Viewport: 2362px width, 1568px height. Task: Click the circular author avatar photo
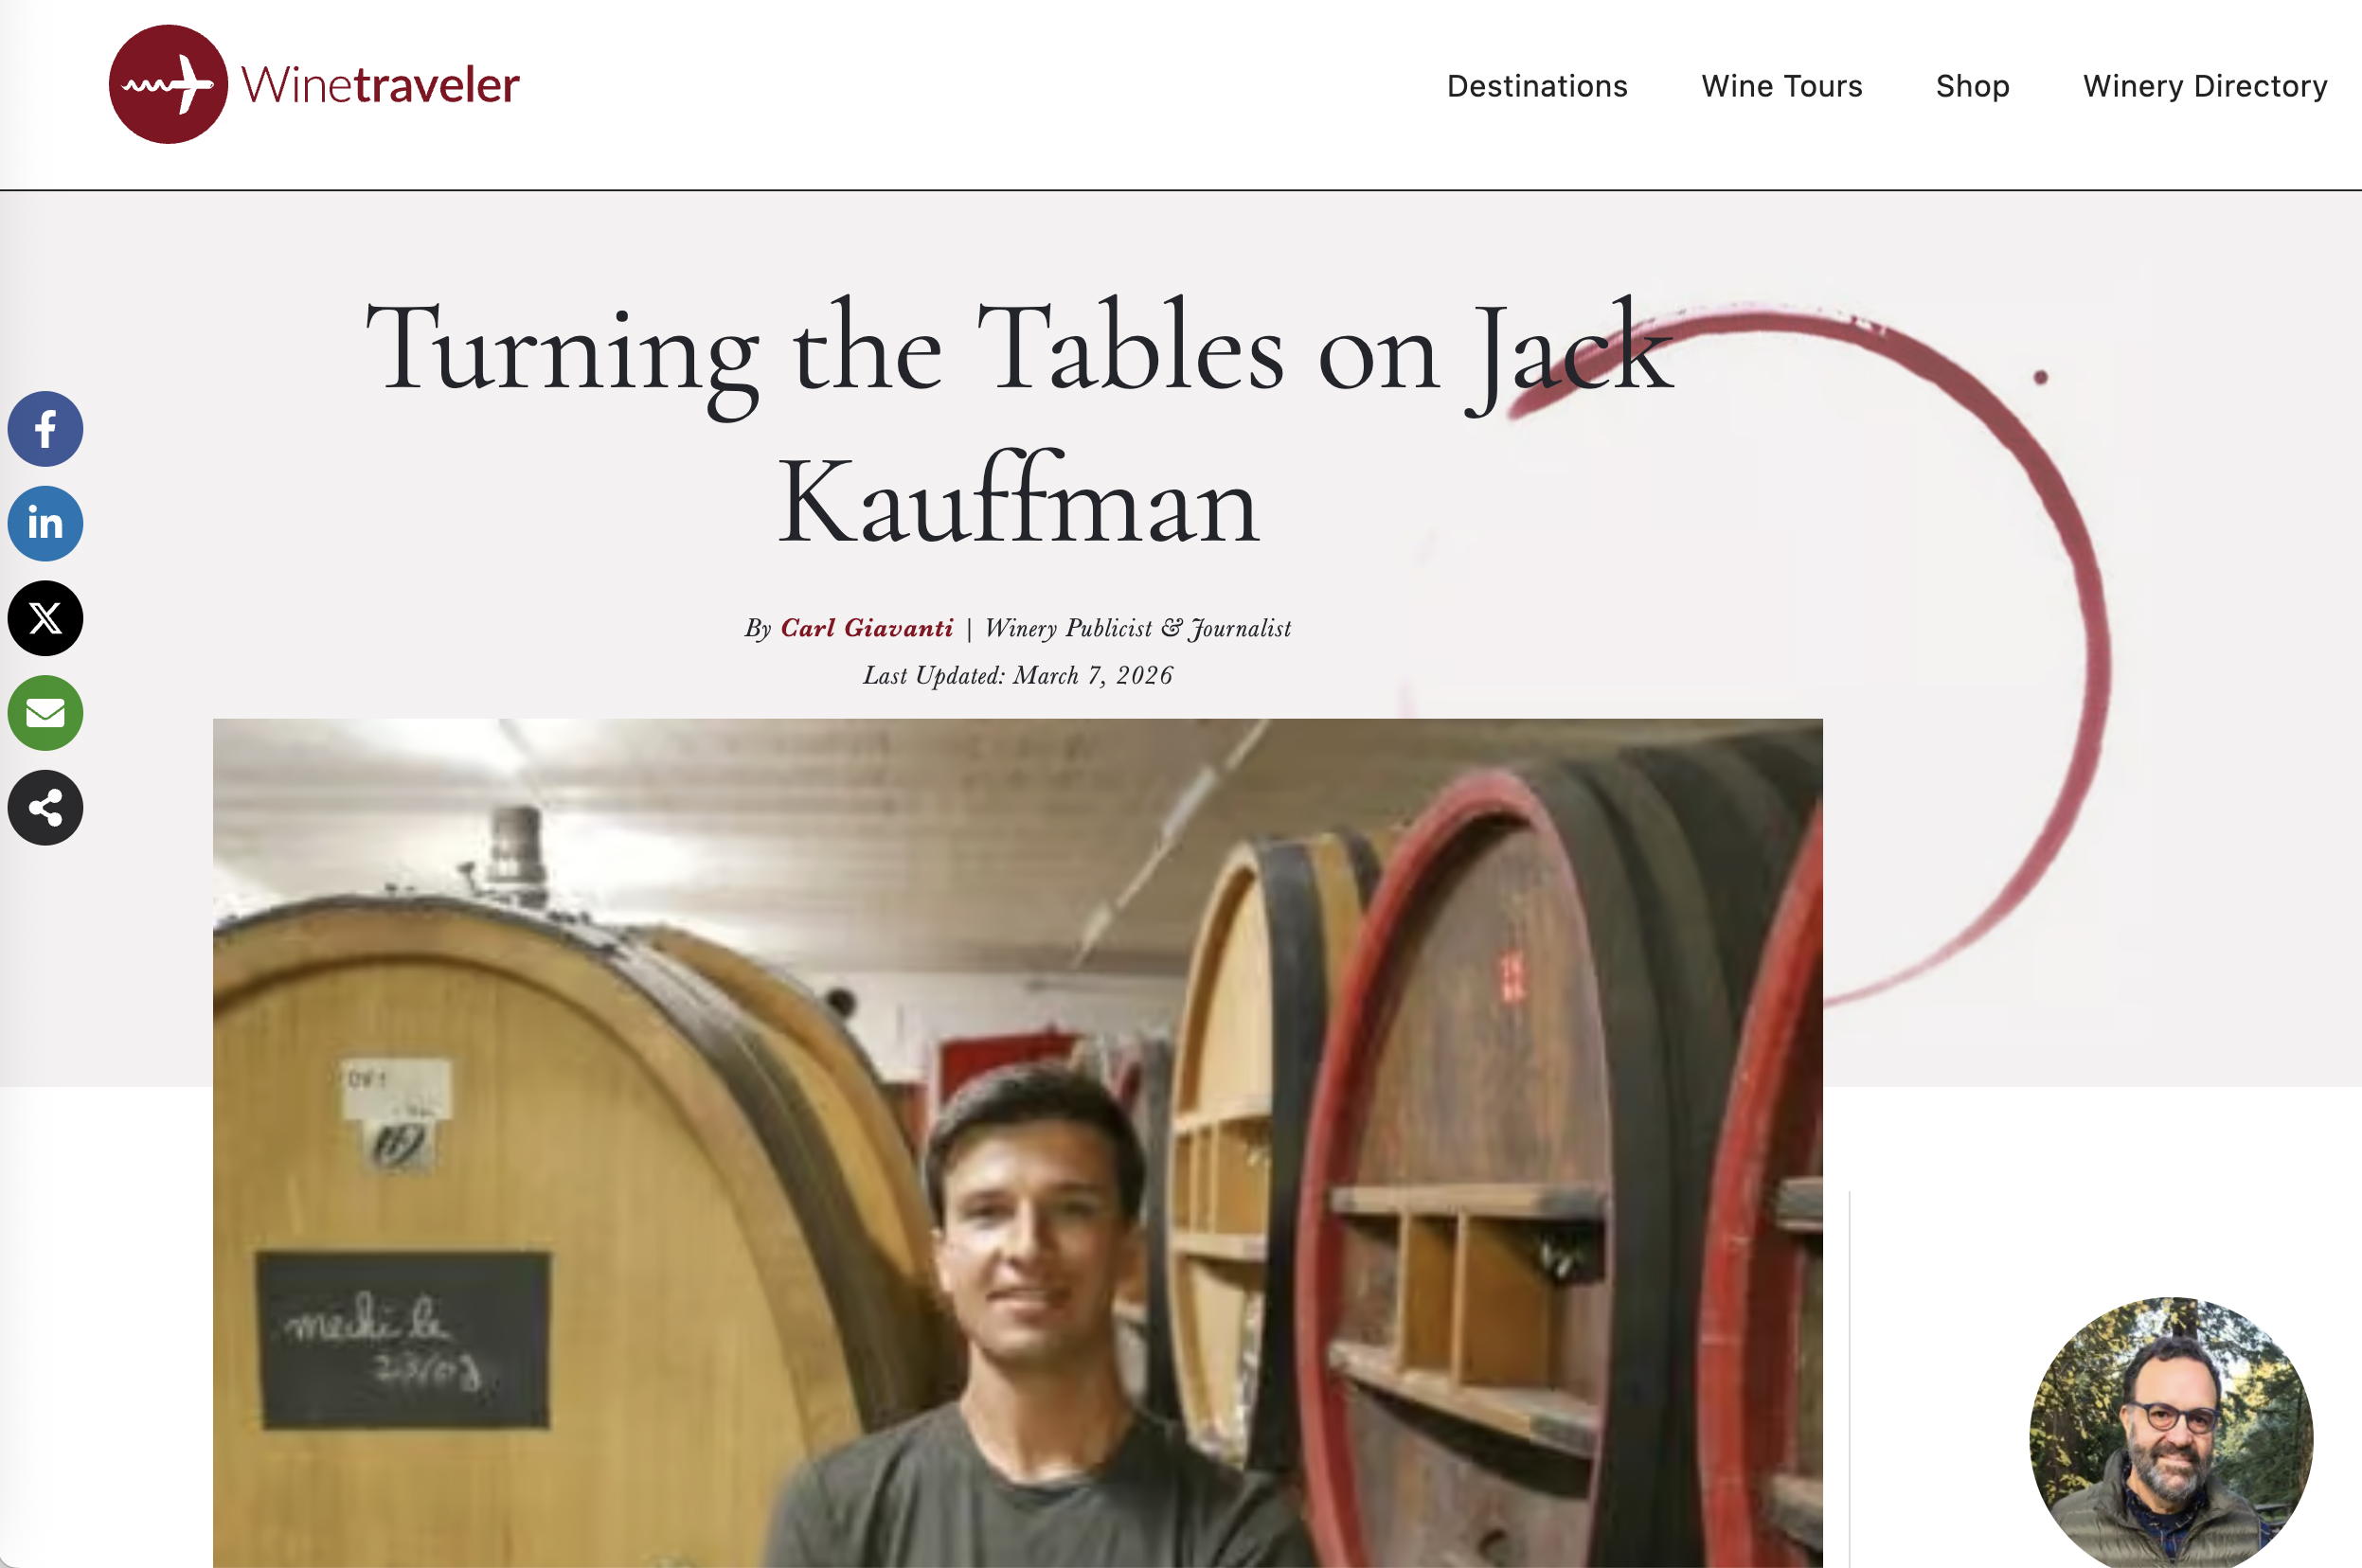click(x=2171, y=1432)
